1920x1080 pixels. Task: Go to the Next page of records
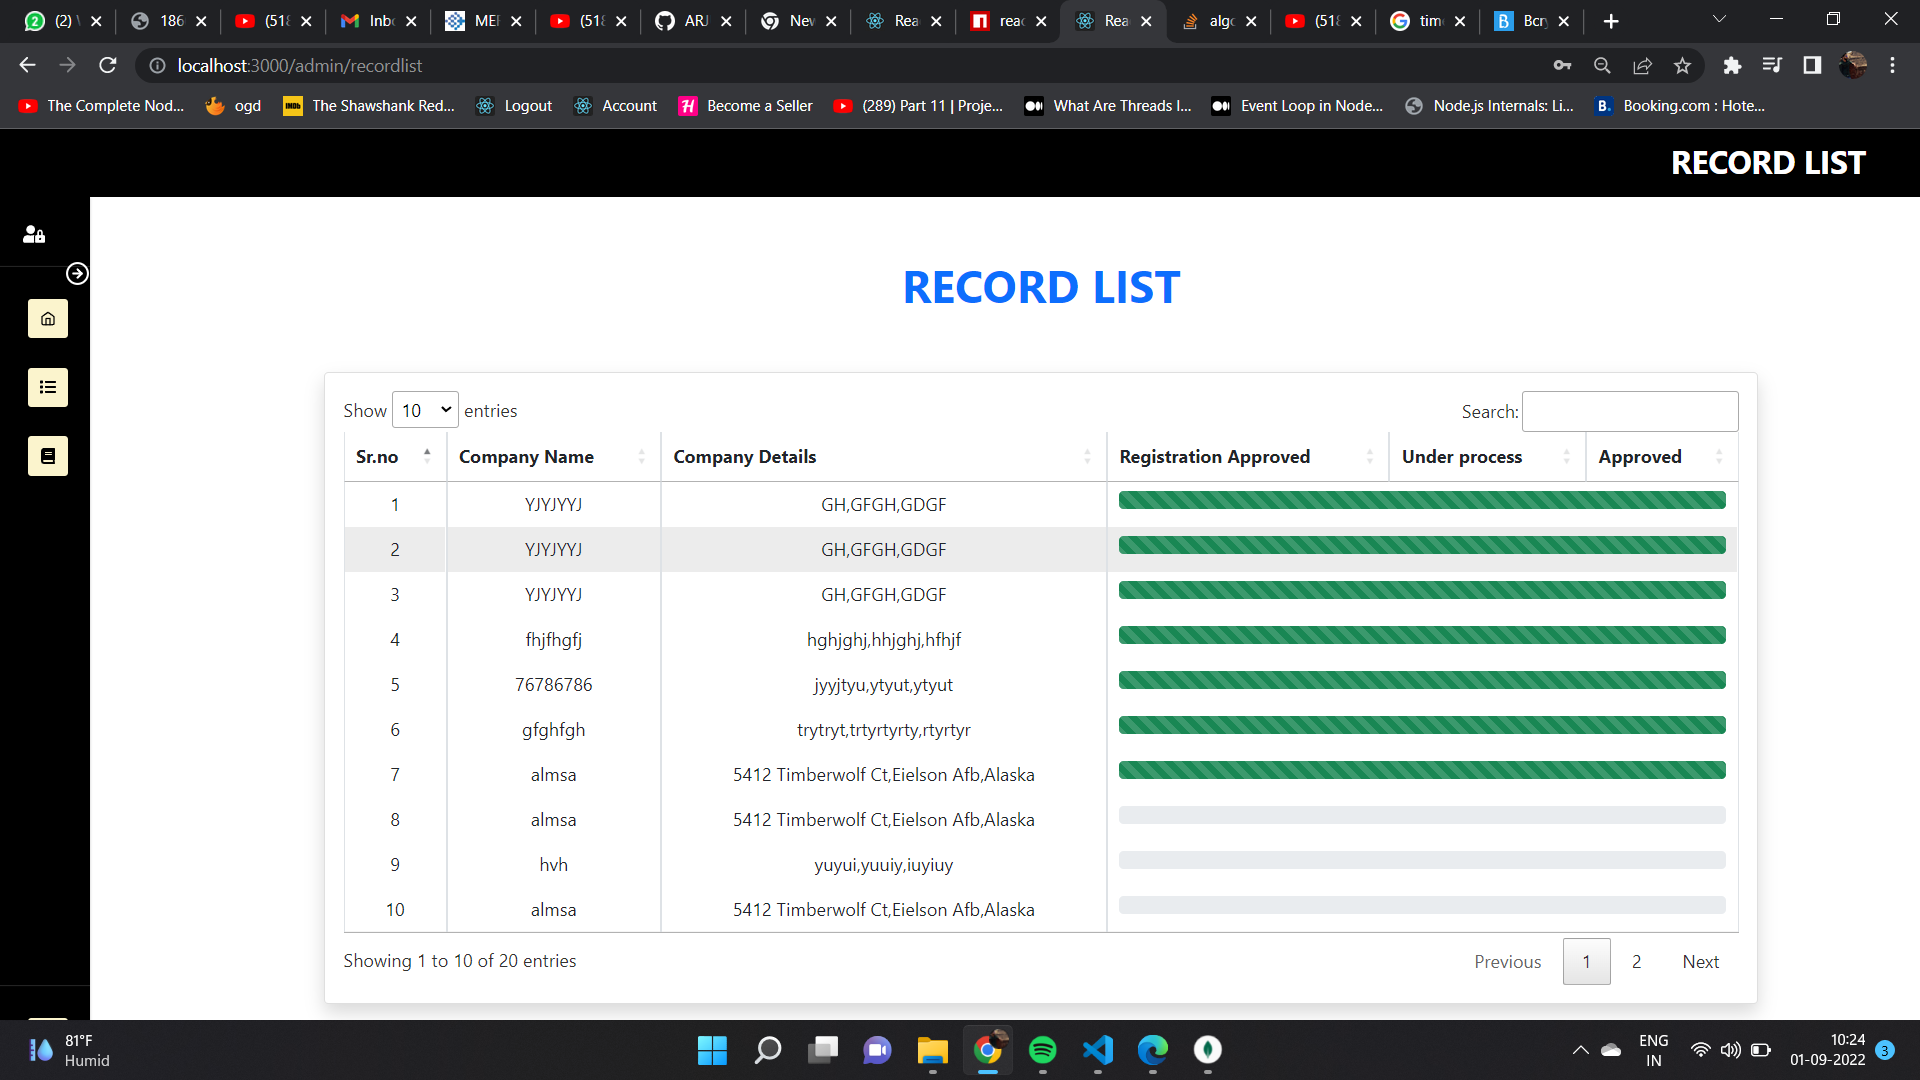coord(1700,961)
